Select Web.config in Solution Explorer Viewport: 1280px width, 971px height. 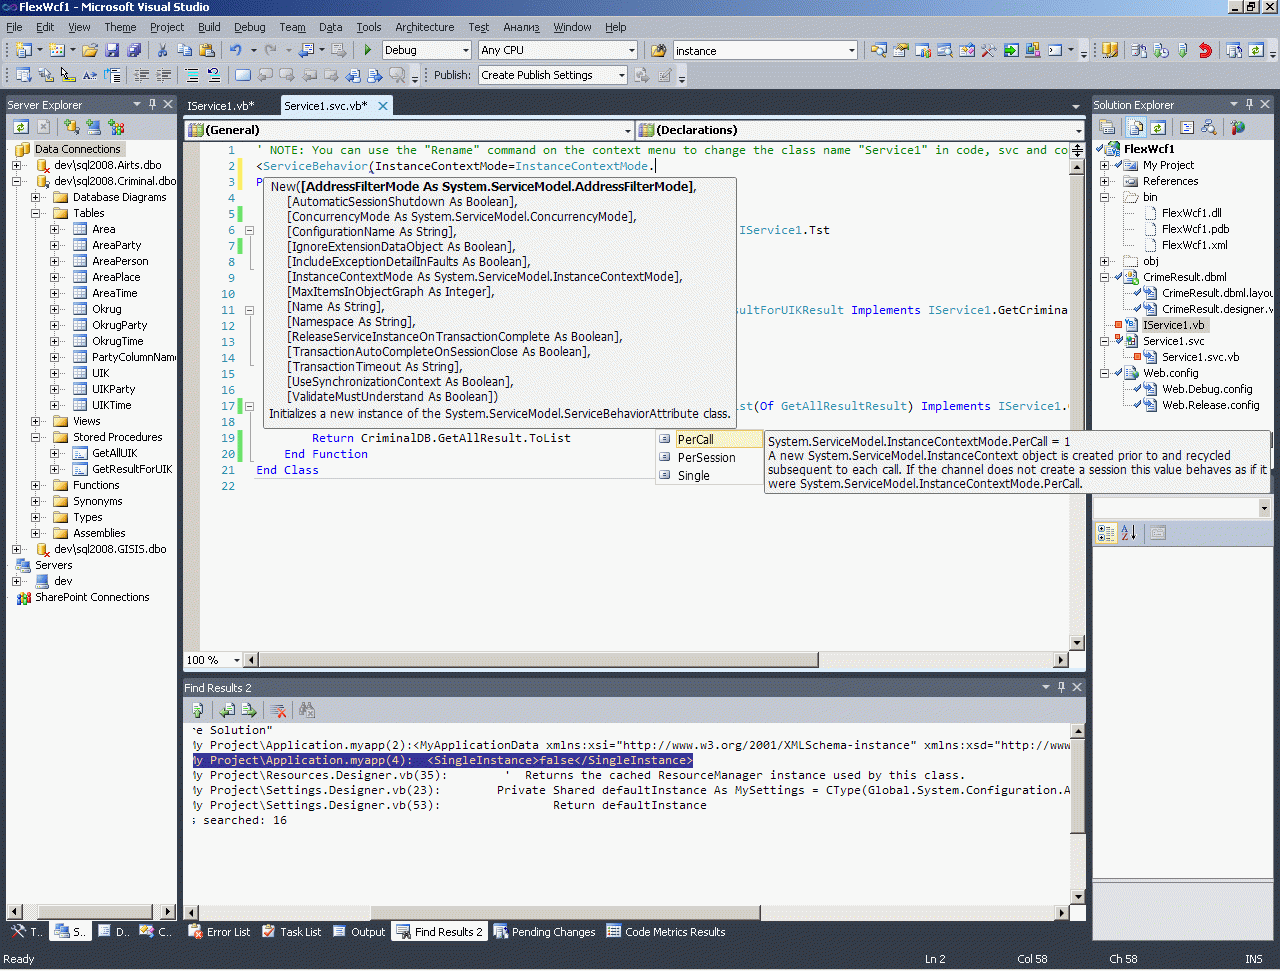(x=1170, y=373)
